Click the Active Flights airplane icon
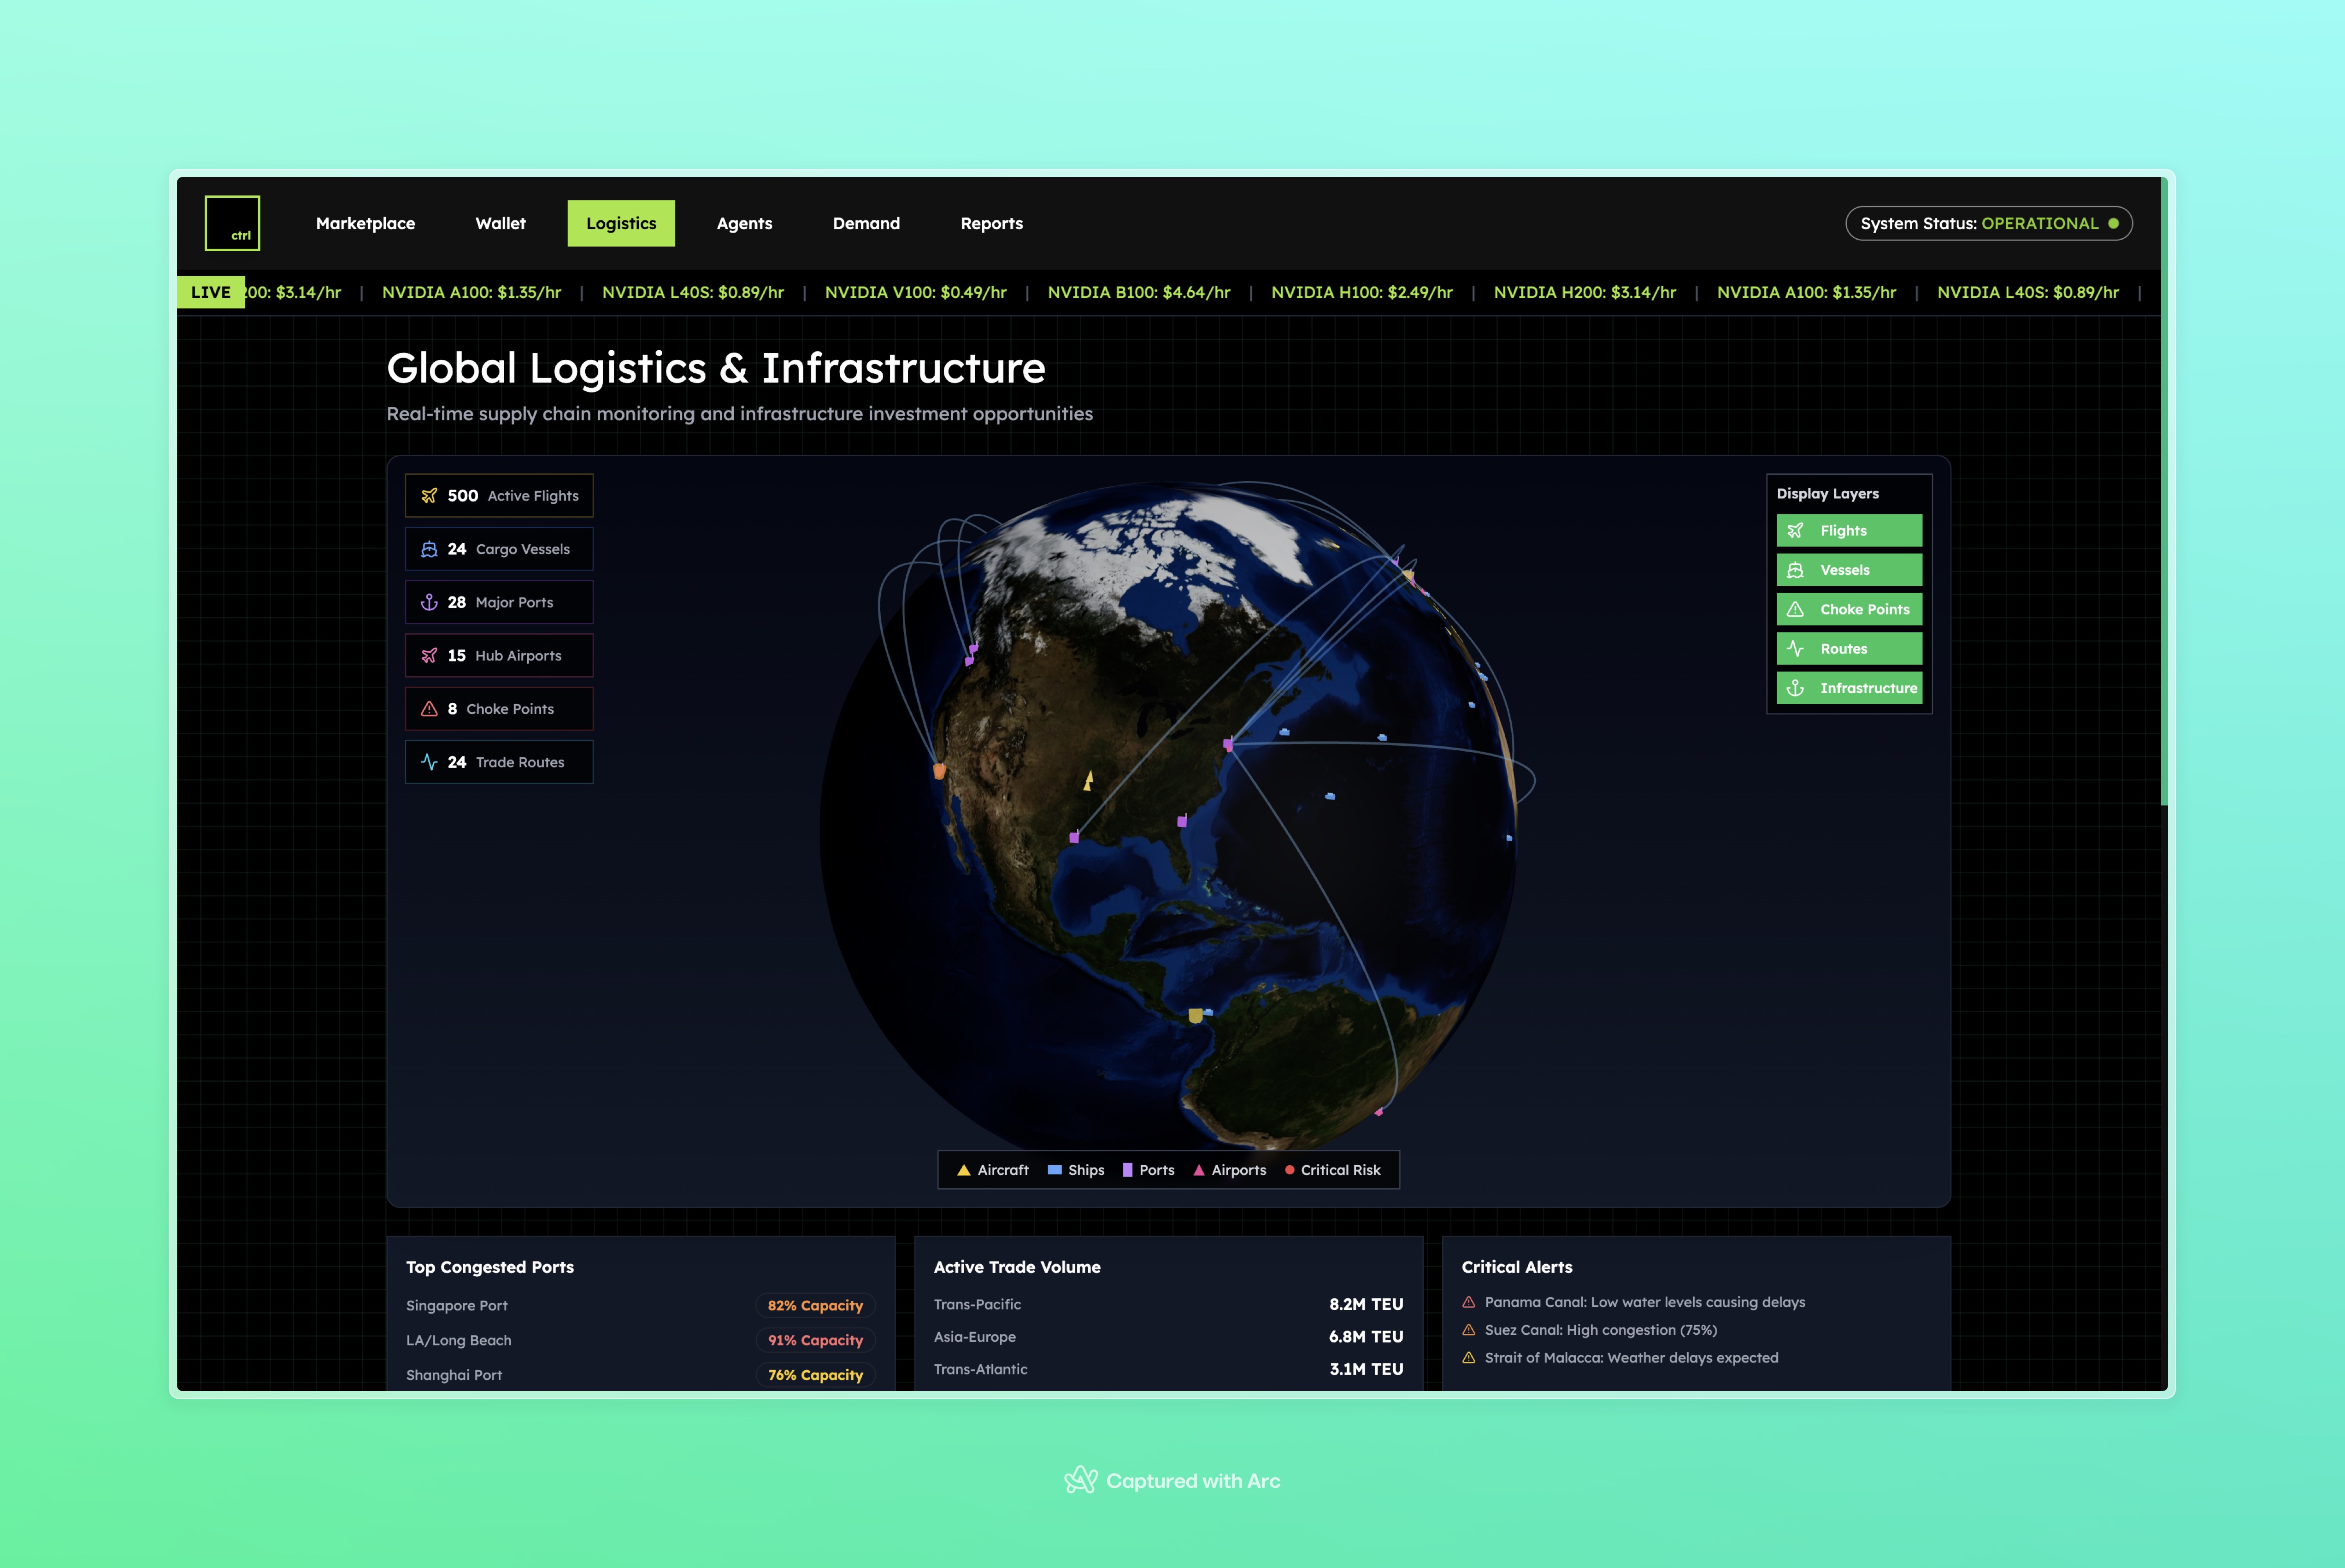The height and width of the screenshot is (1568, 2345). tap(429, 496)
